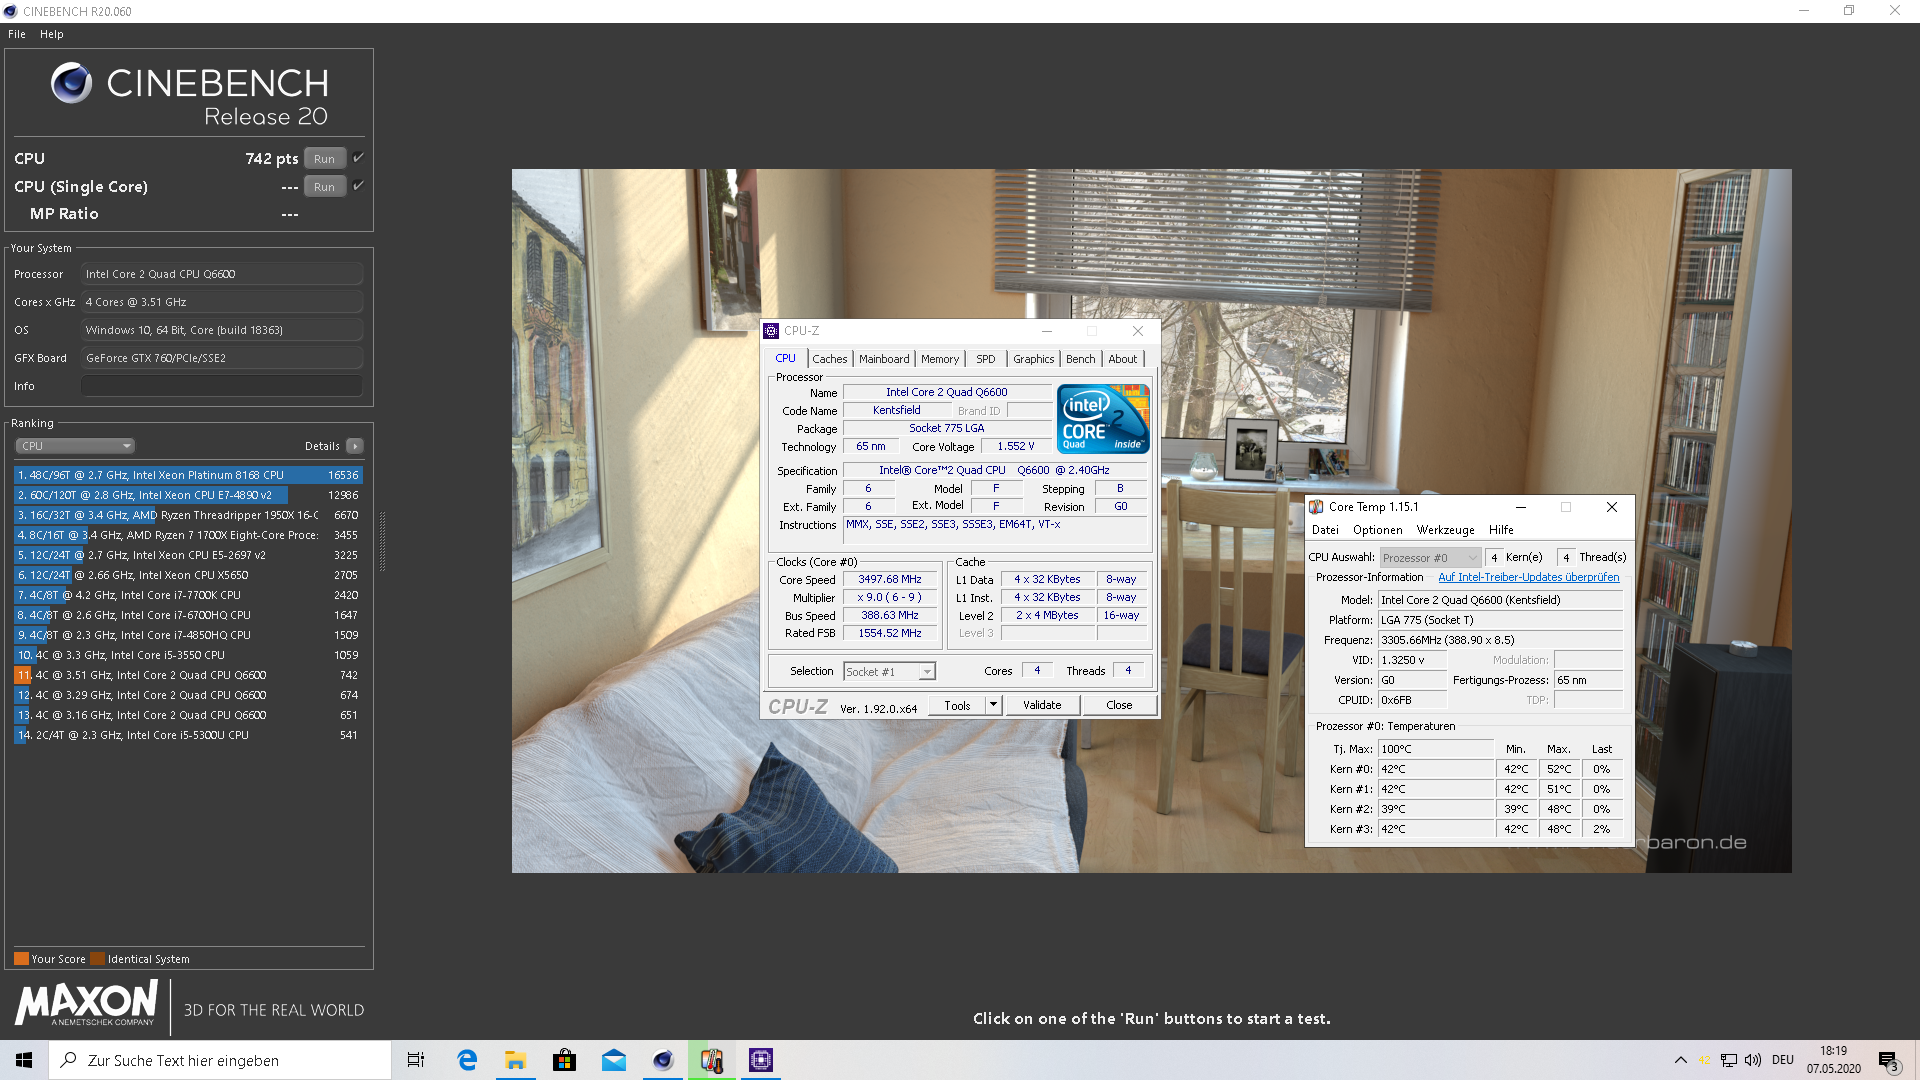The height and width of the screenshot is (1080, 1920).
Task: Switch to Core Temp on the taskbar
Action: coord(712,1060)
